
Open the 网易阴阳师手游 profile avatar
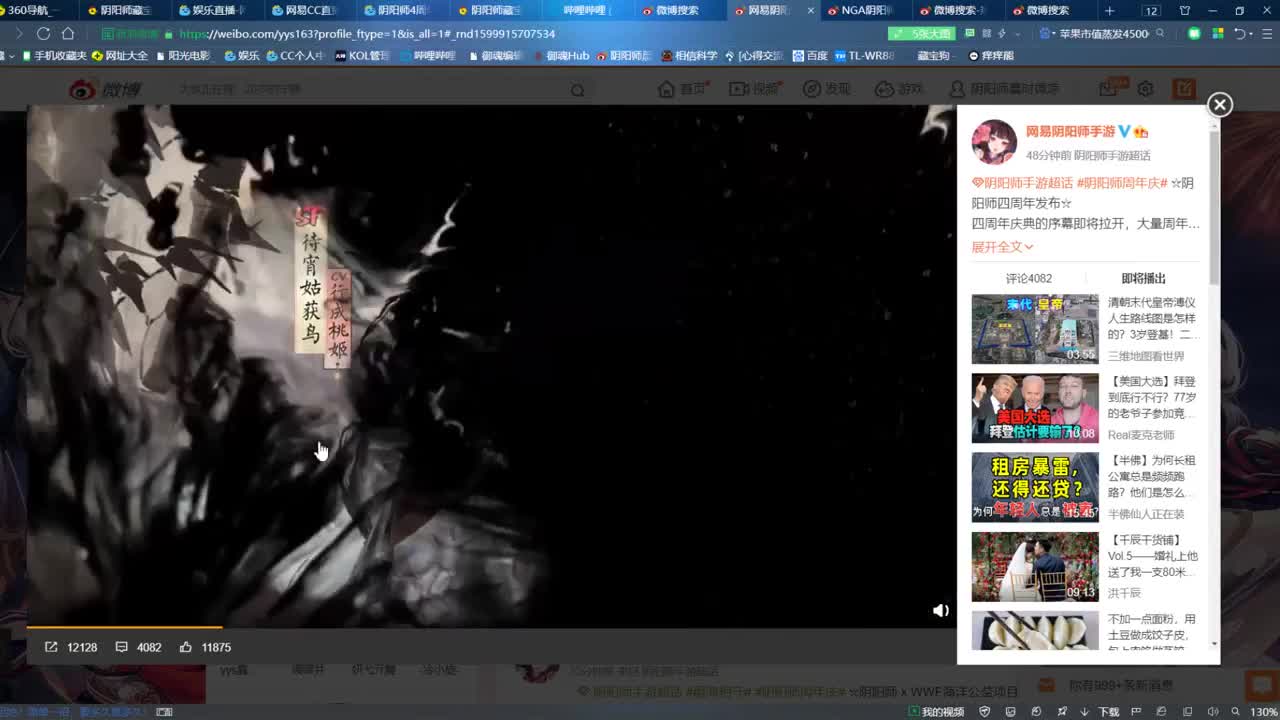(x=994, y=142)
